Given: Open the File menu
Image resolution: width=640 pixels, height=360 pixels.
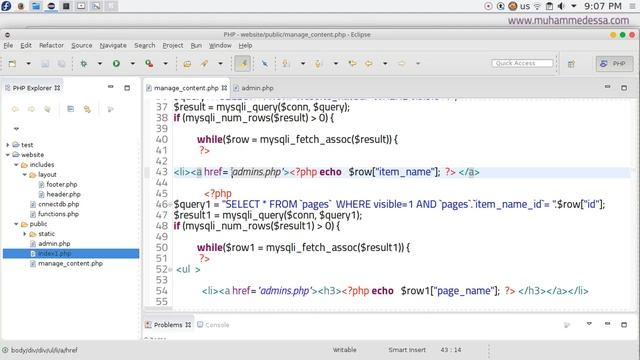Looking at the screenshot, I should pos(8,45).
